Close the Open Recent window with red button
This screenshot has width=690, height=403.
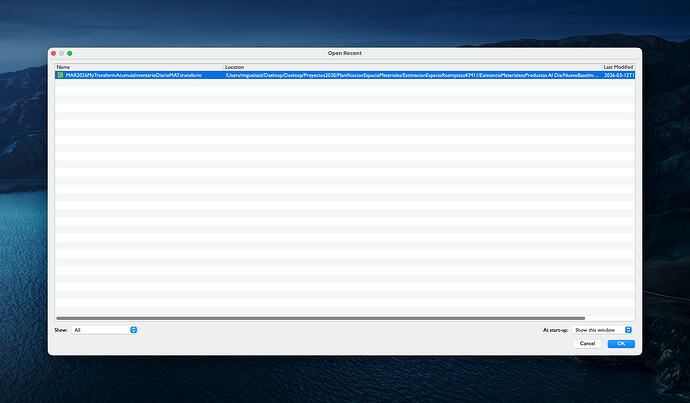click(x=54, y=52)
